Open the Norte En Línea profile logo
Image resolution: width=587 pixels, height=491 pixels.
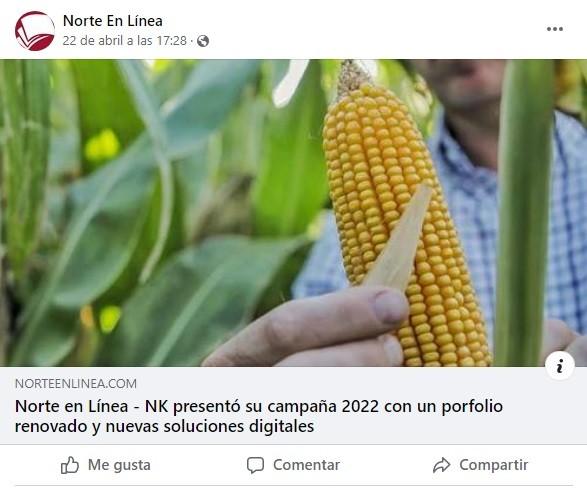35,31
